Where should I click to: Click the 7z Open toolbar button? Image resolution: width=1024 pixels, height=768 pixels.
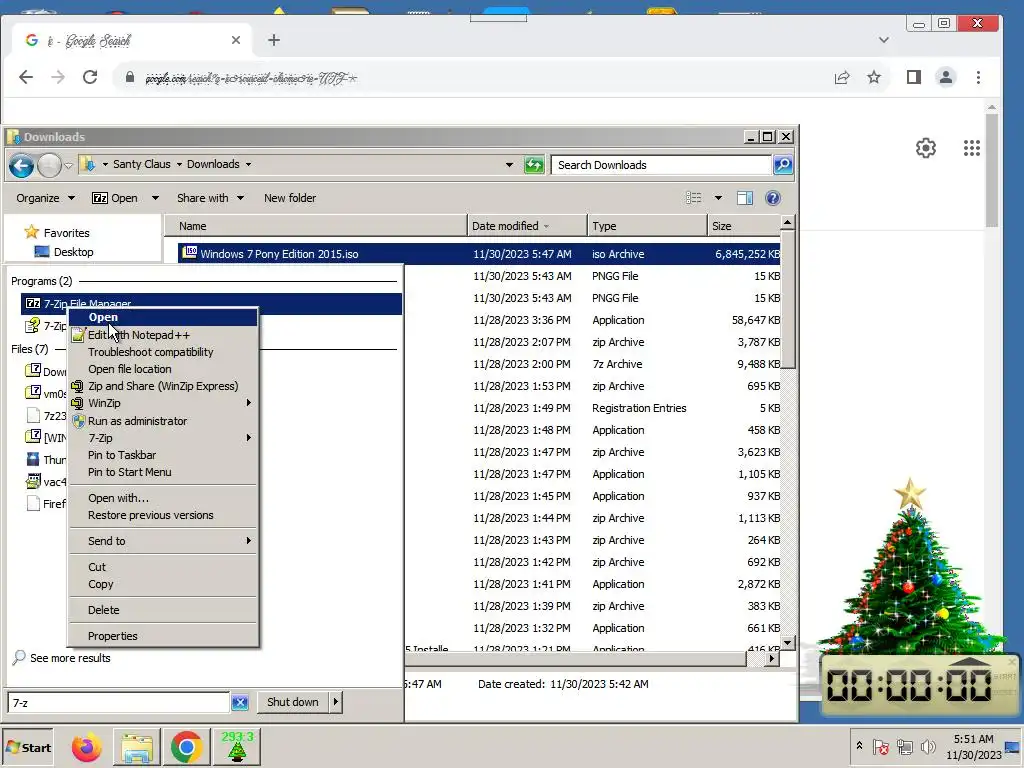pos(115,198)
